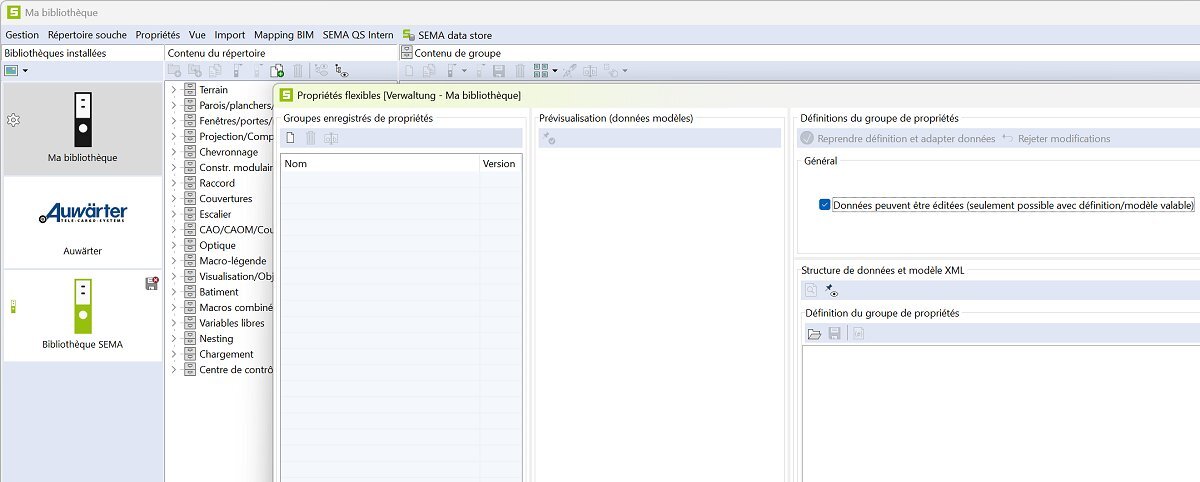
Task: Open the Gestion menu
Action: (22, 35)
